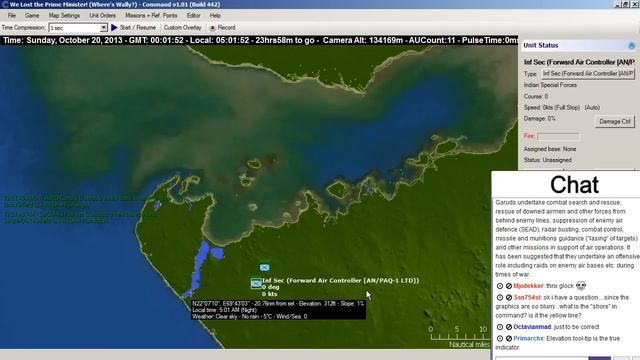Viewport: 640px width, 360px height.
Task: Click the Damage Ctrl button
Action: coord(615,122)
